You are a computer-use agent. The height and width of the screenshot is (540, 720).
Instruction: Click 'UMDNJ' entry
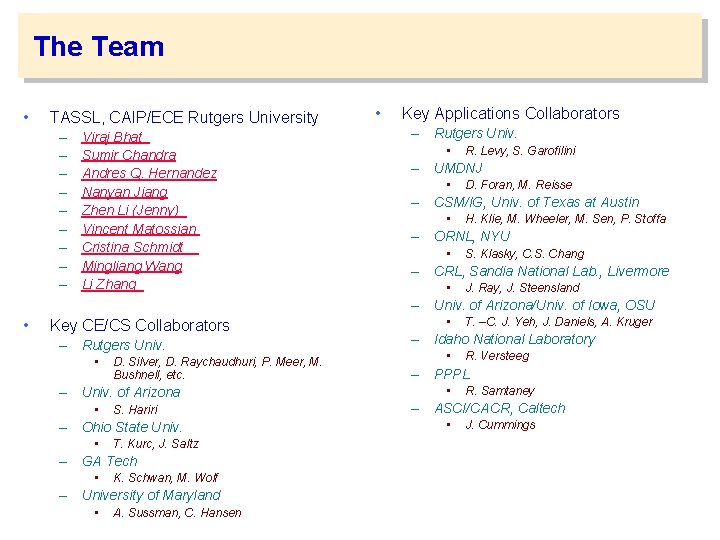tap(458, 168)
